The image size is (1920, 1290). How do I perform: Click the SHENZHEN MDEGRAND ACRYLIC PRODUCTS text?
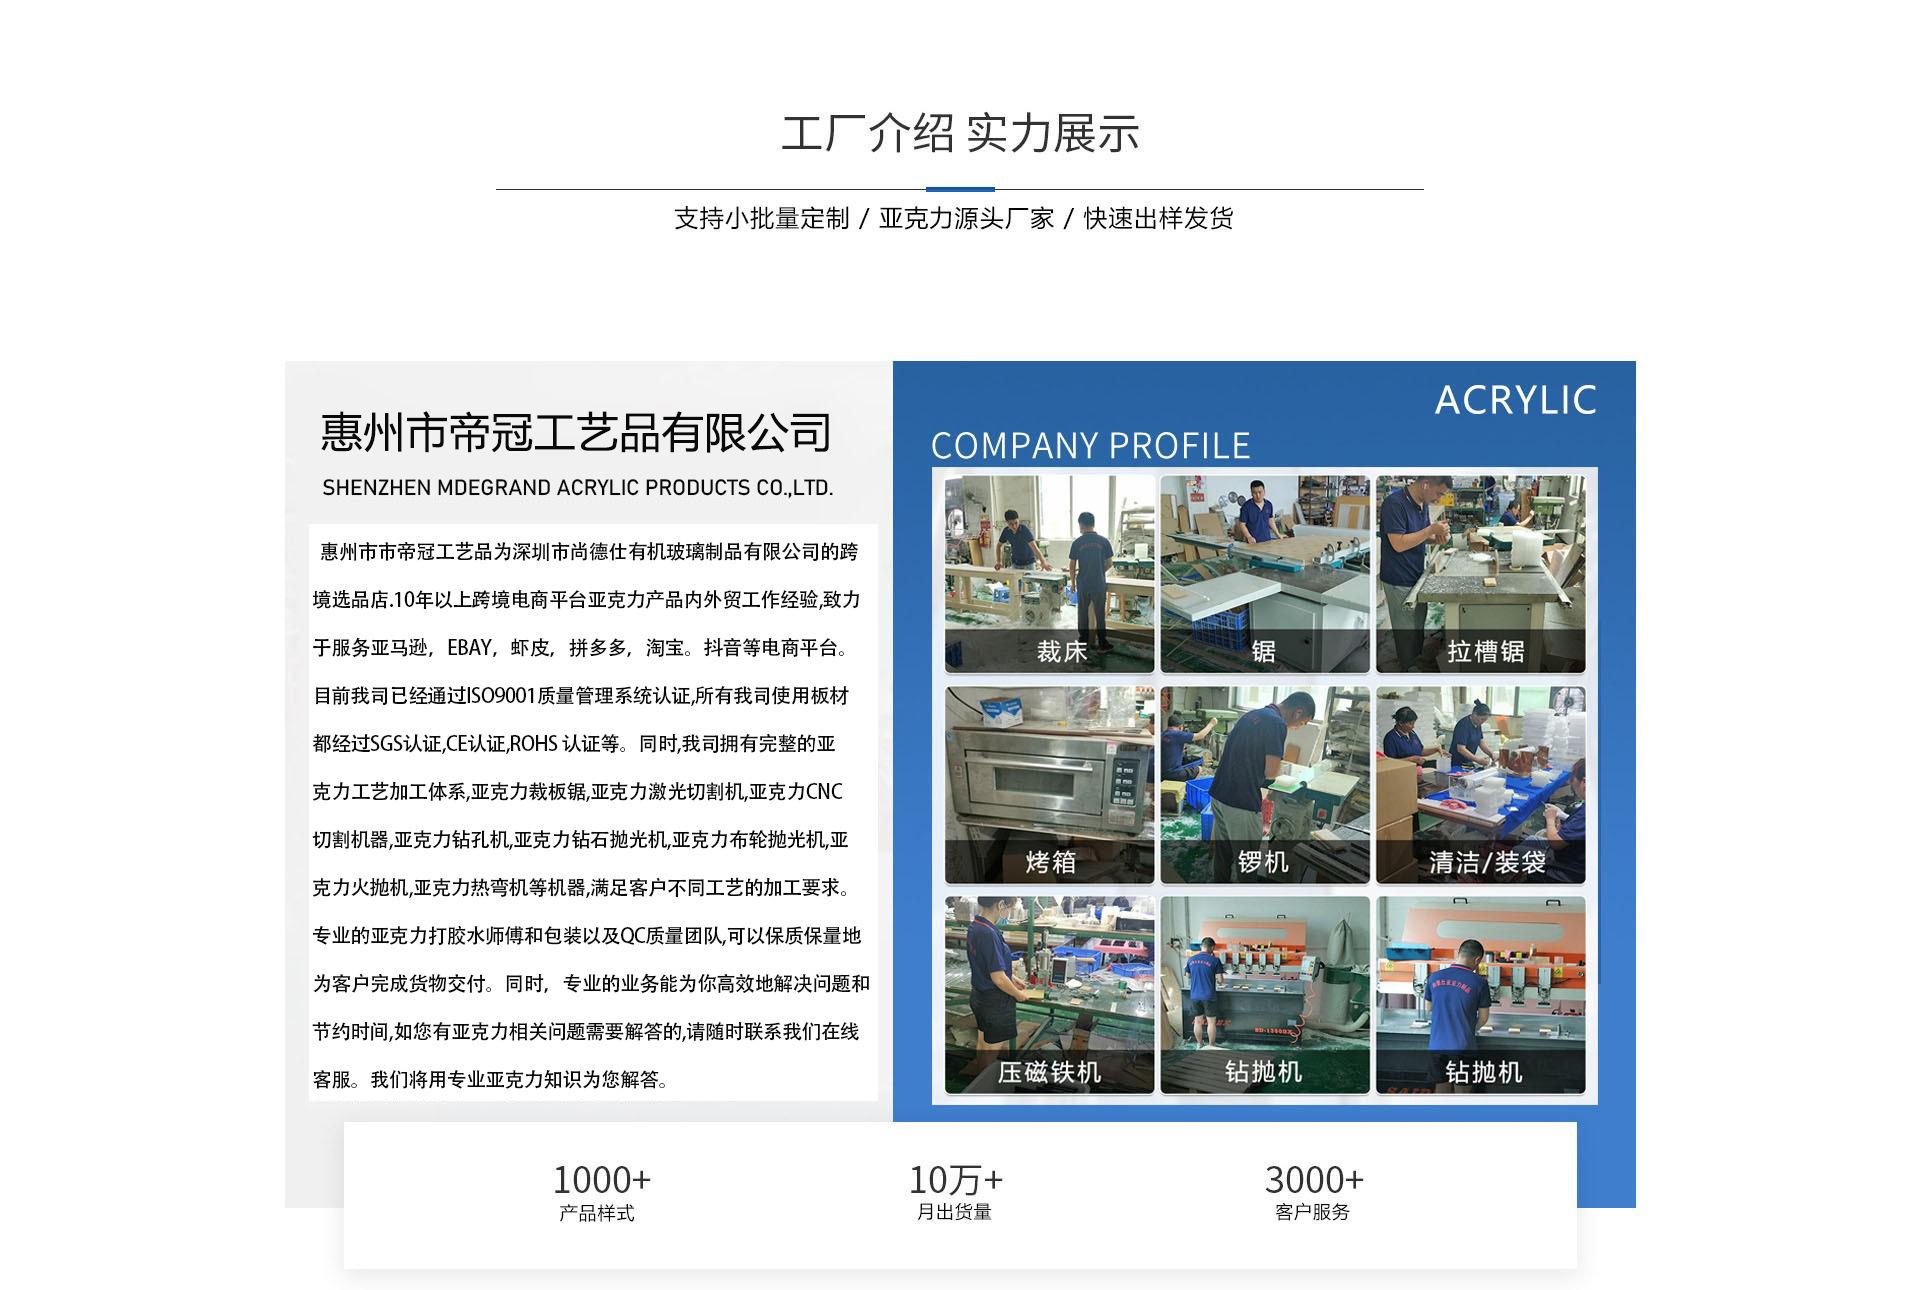coord(577,488)
